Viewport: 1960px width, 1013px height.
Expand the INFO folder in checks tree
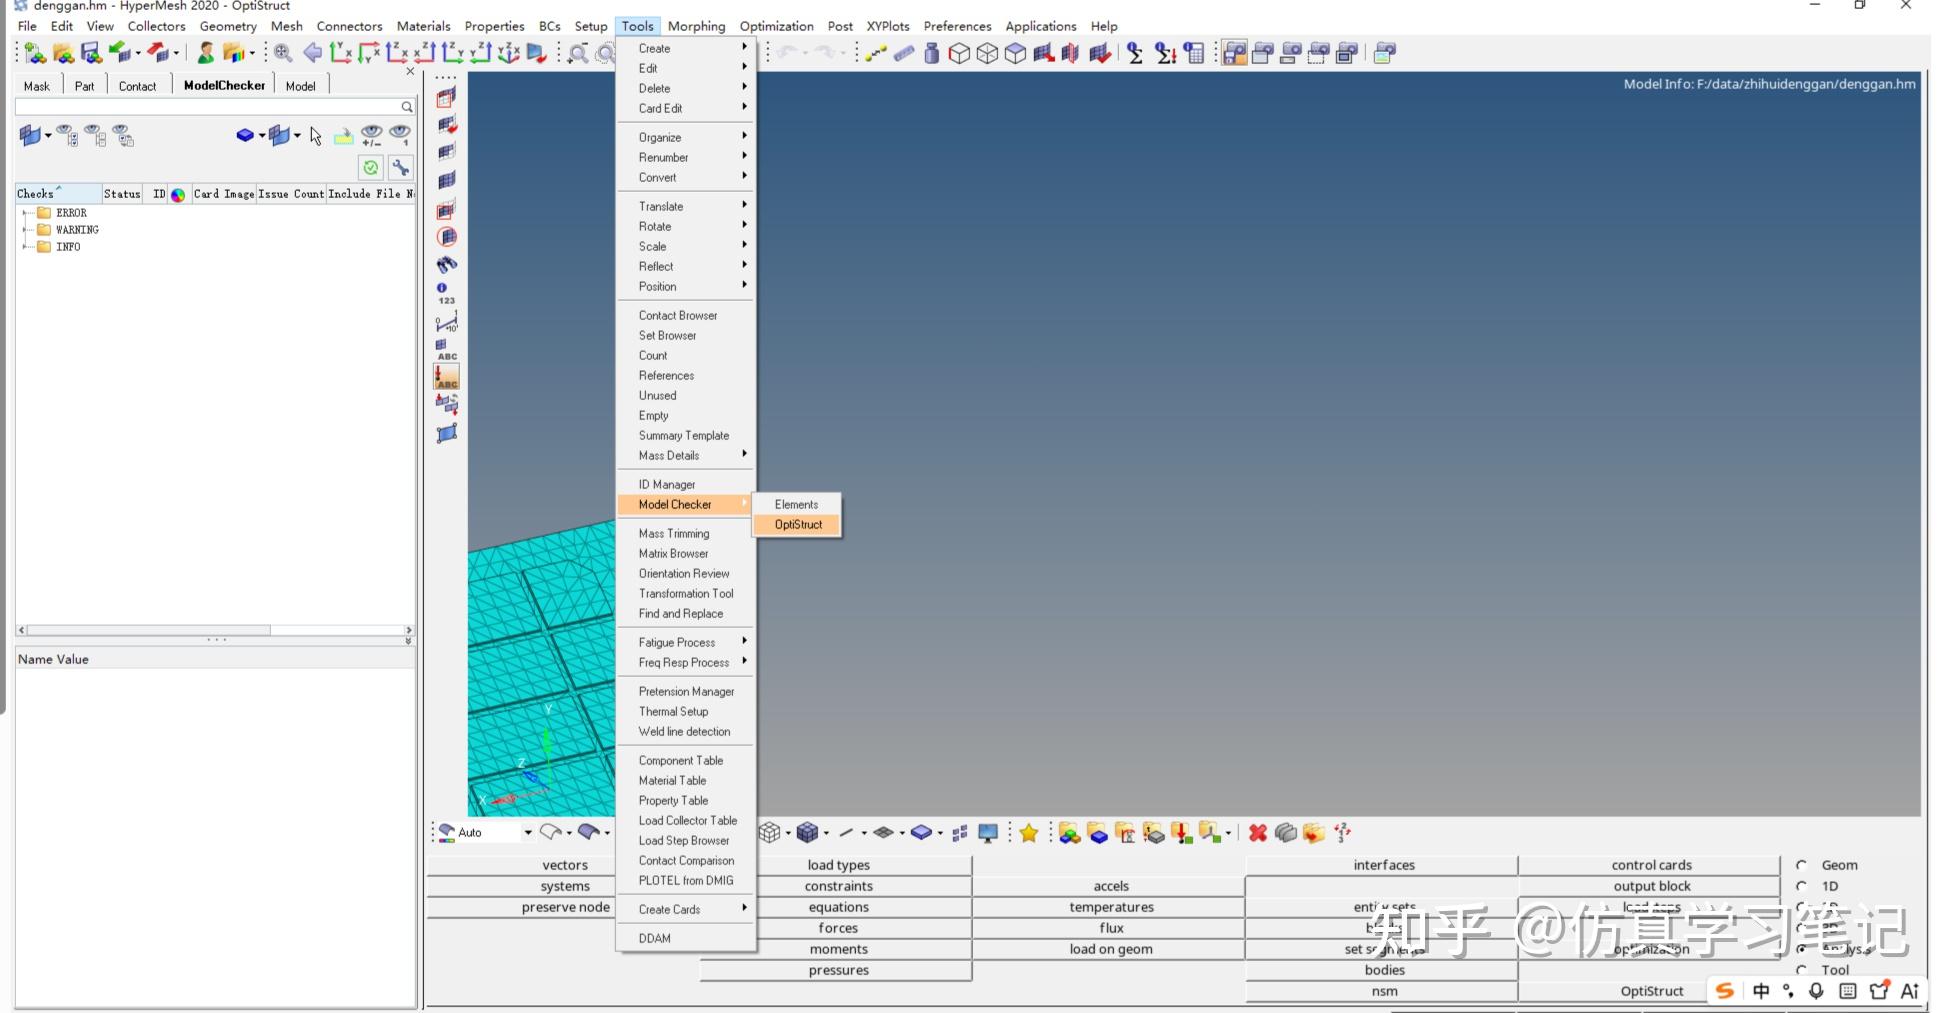pyautogui.click(x=24, y=247)
